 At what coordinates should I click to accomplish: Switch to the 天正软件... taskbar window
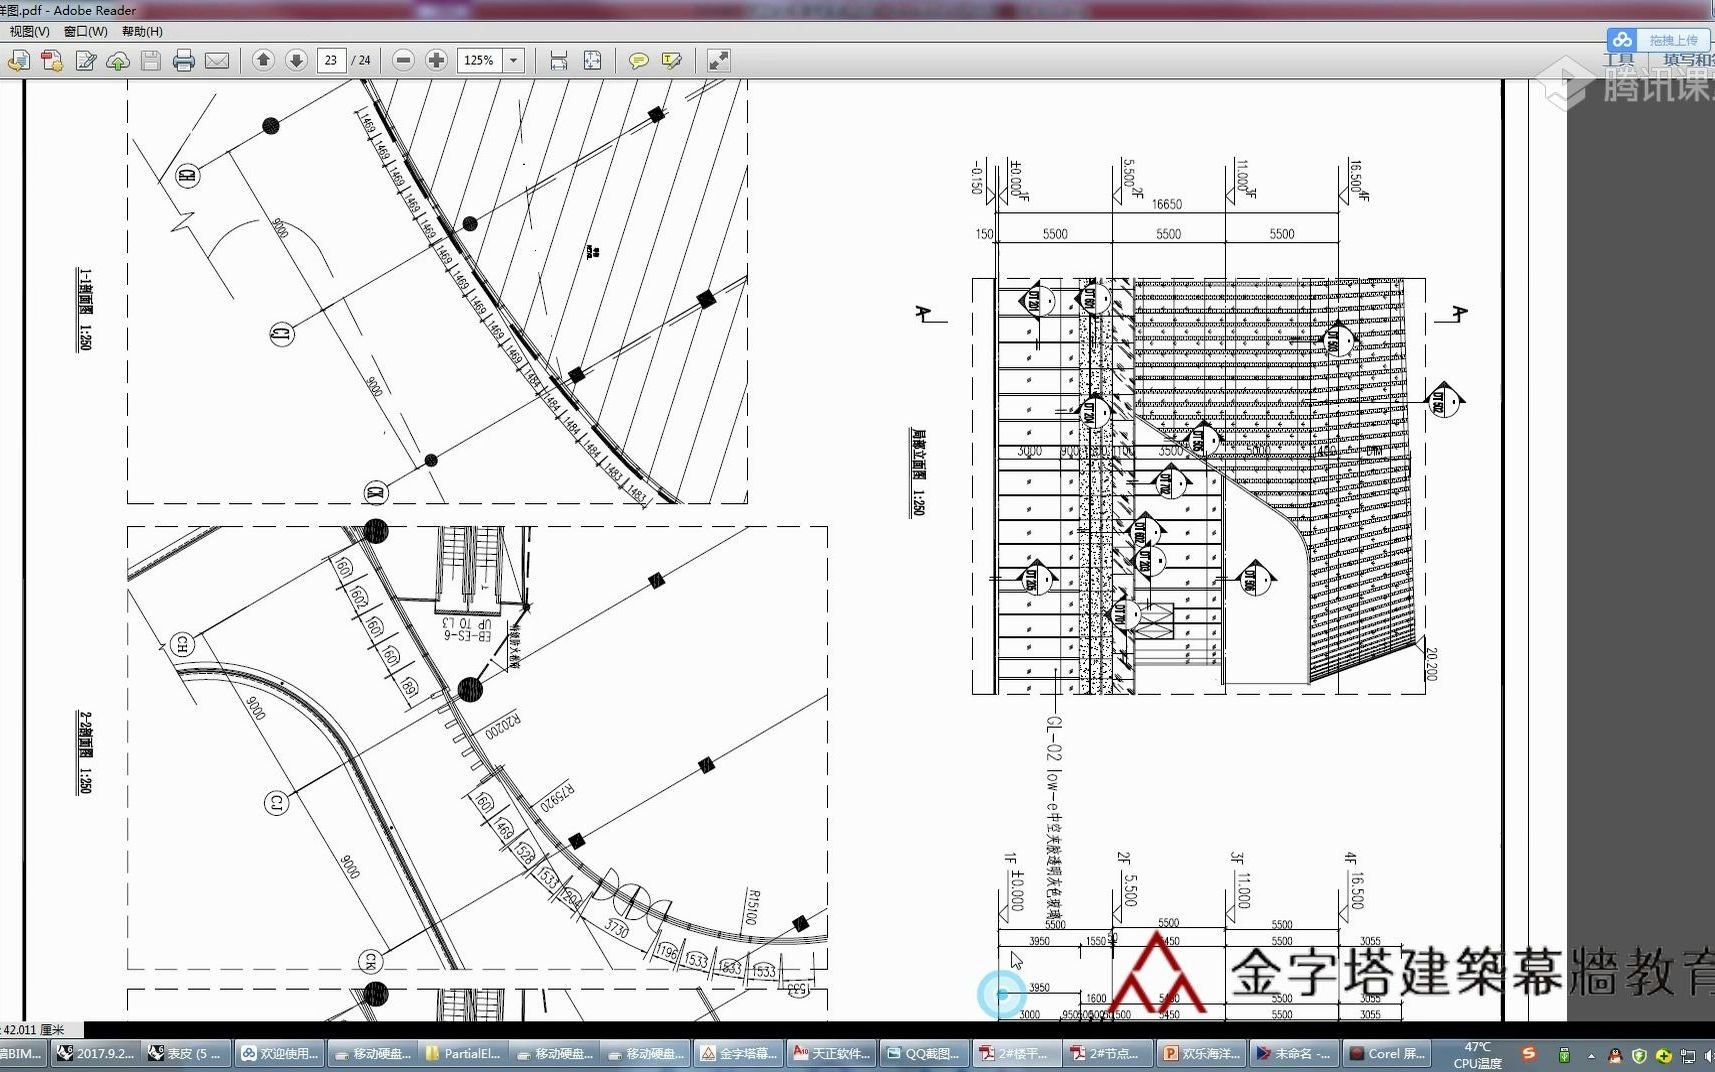830,1053
